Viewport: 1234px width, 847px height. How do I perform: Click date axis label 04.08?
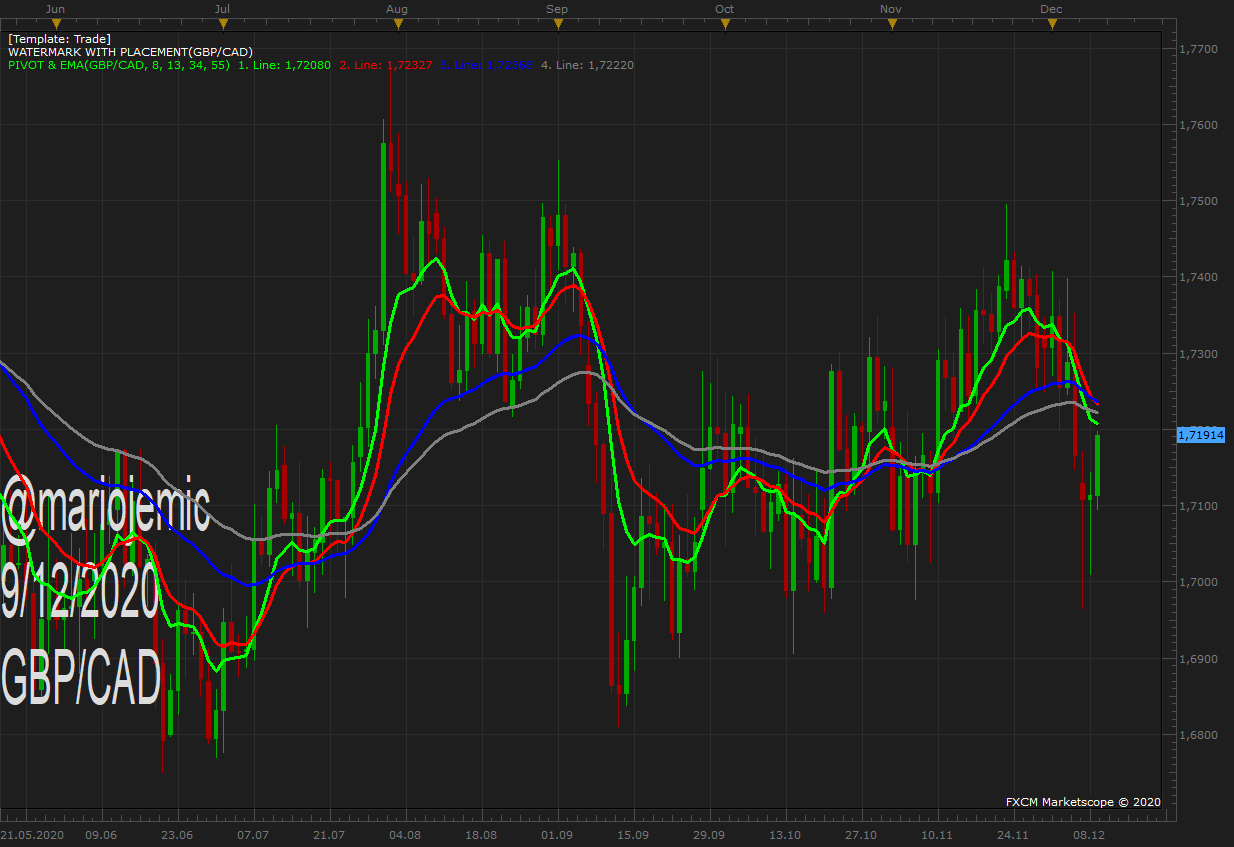[405, 834]
